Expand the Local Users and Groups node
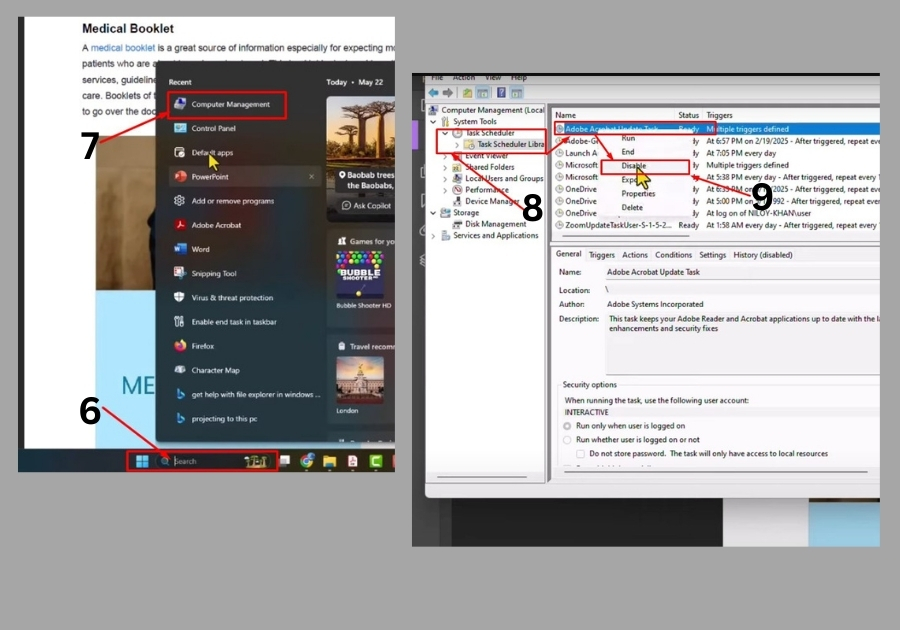900x630 pixels. [445, 178]
